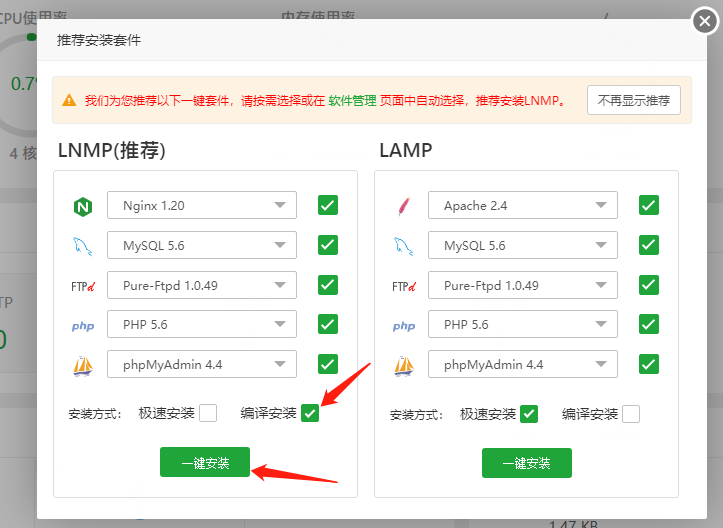Screen dimensions: 723x528
Task: Open LAMP Pure-Ftpd 1.0.49 dropdown
Action: click(x=523, y=285)
